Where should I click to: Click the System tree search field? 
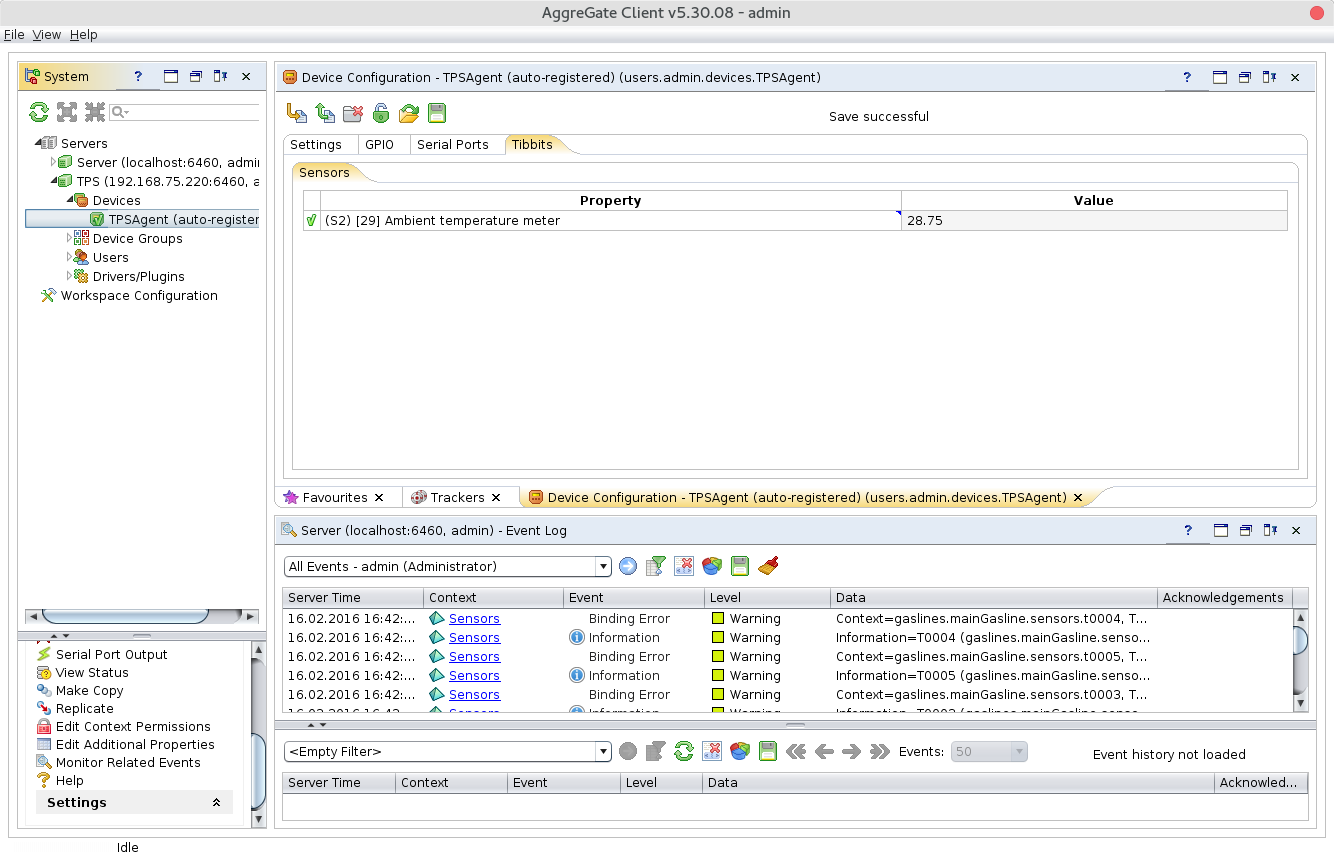pyautogui.click(x=184, y=112)
